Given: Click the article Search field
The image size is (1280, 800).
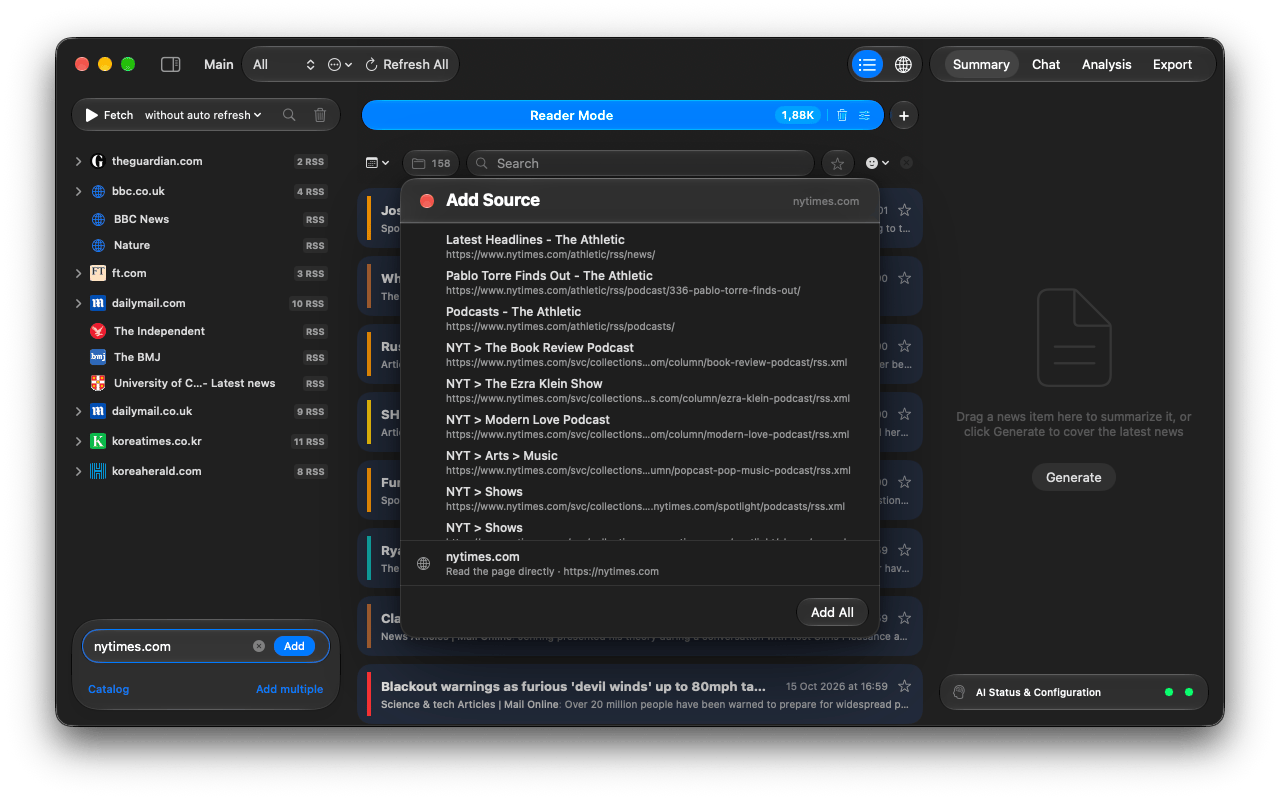Looking at the screenshot, I should tap(640, 163).
